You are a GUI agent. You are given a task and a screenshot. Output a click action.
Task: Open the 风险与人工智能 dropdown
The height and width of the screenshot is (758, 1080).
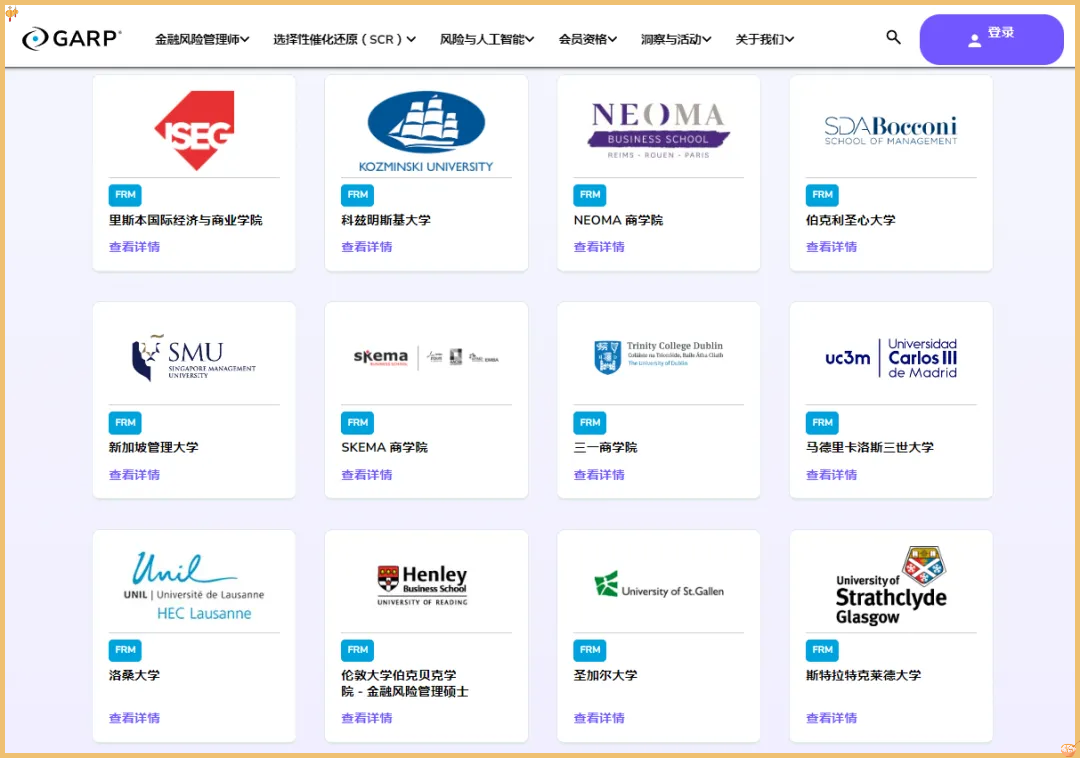(x=487, y=40)
